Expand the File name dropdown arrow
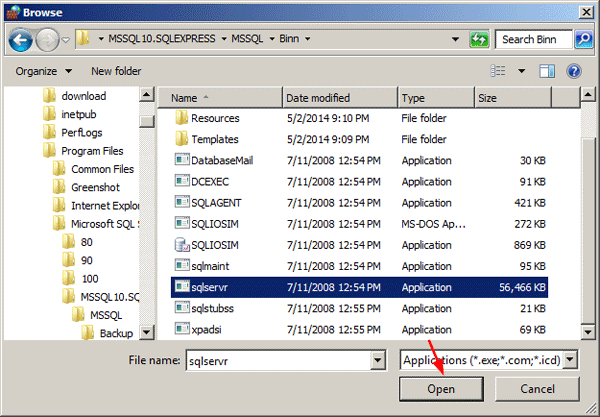600x417 pixels. [378, 360]
